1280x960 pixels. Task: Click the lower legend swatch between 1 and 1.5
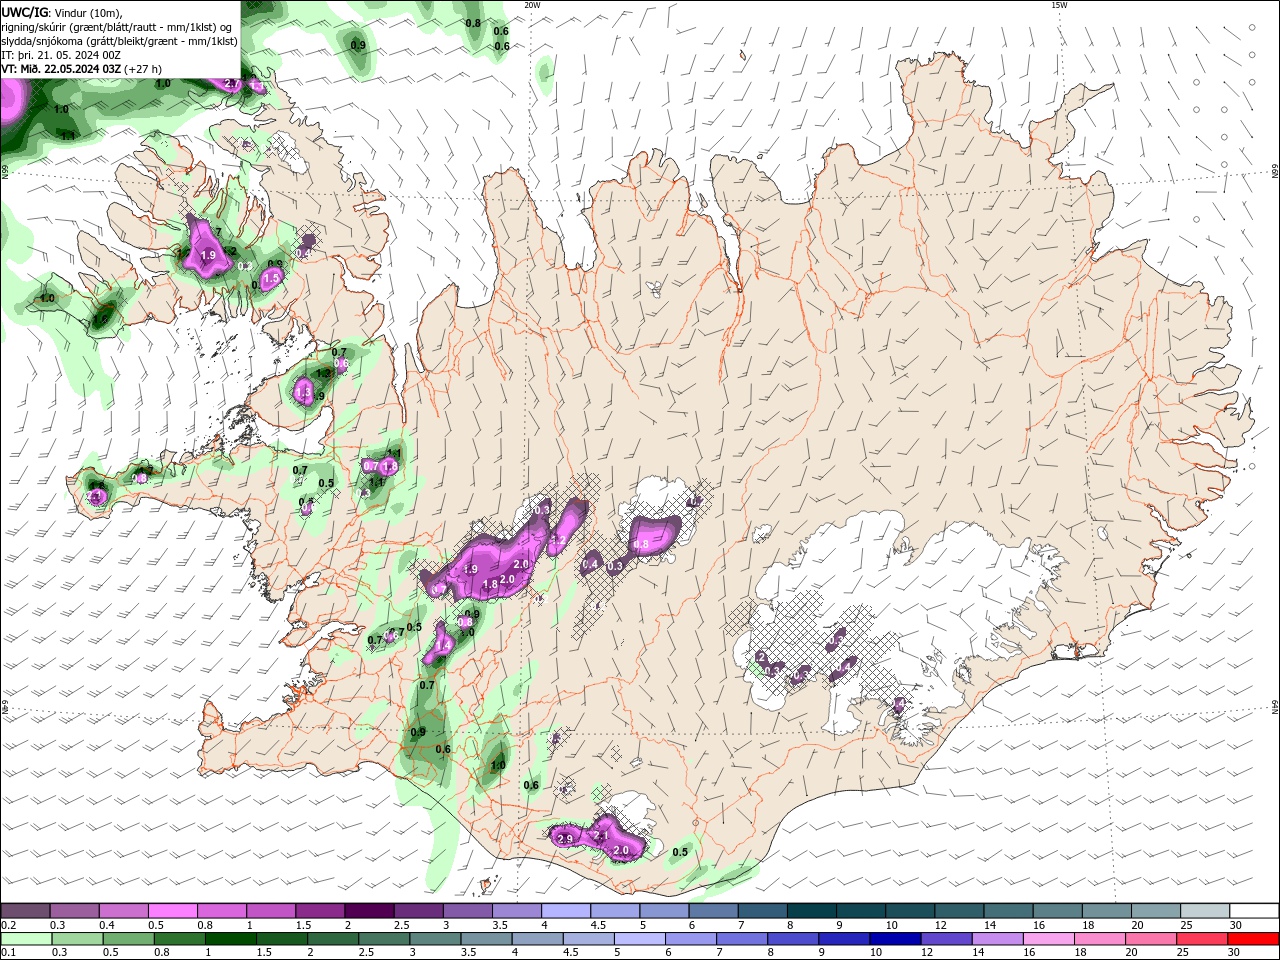230,939
